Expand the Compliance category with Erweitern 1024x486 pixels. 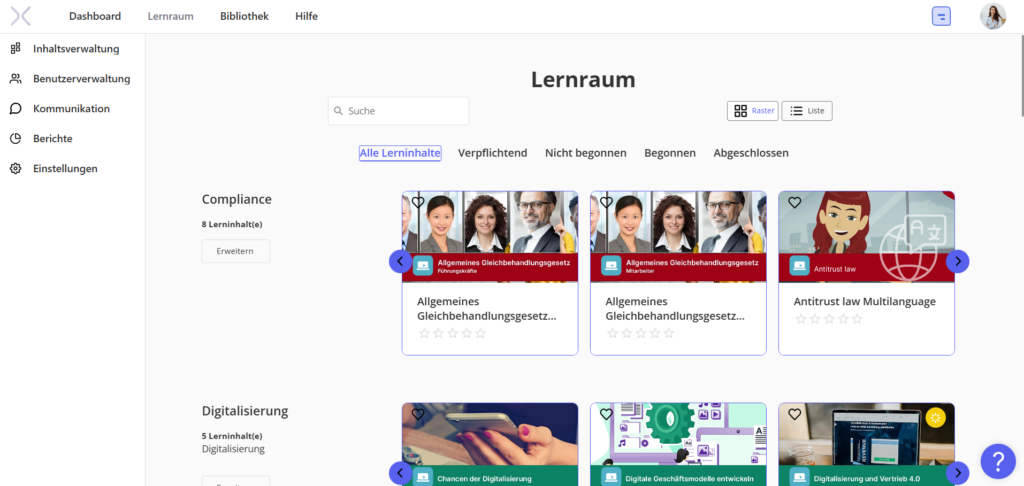(235, 251)
